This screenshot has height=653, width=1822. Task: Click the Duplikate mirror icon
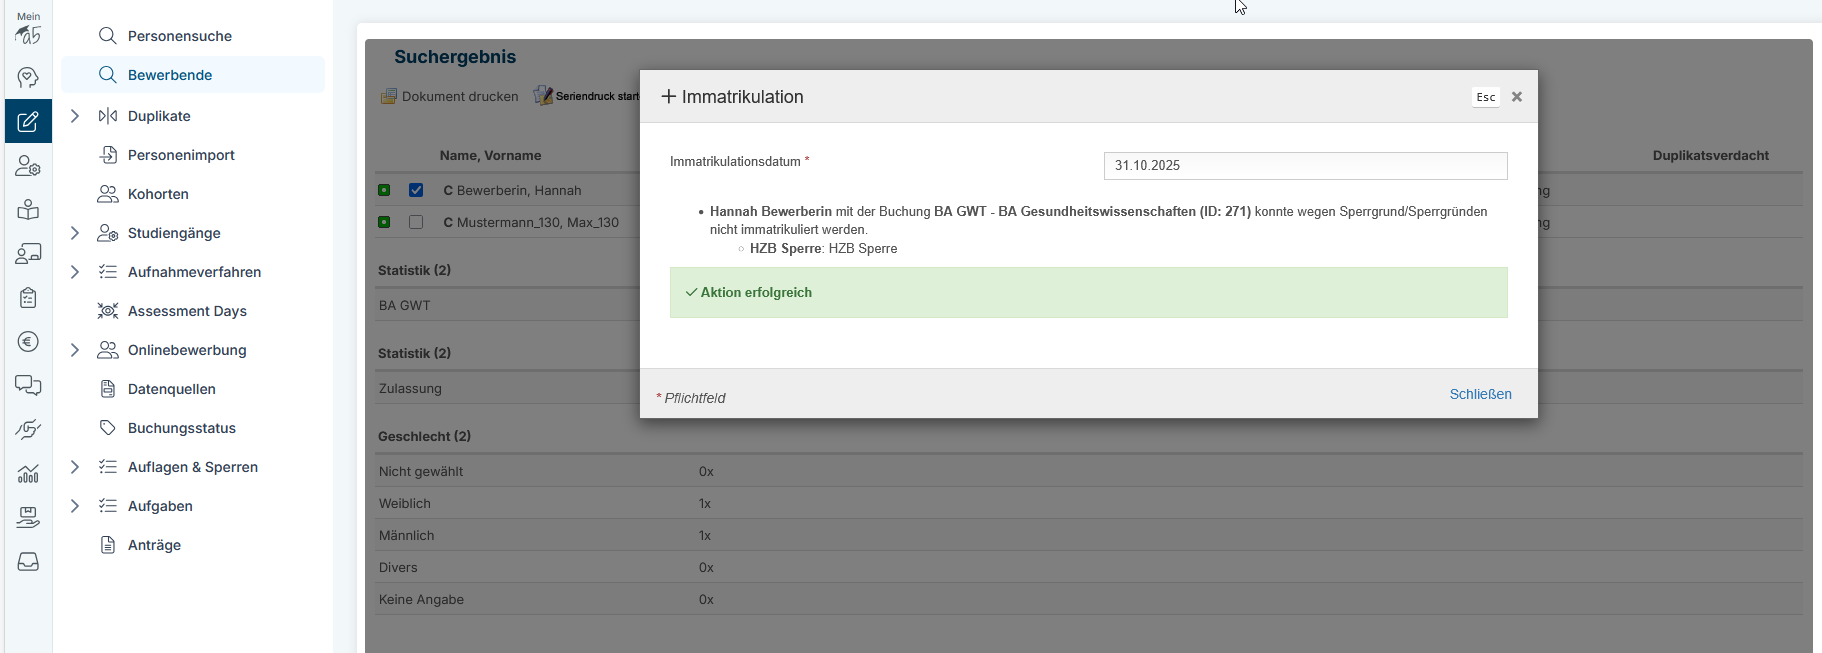point(108,116)
